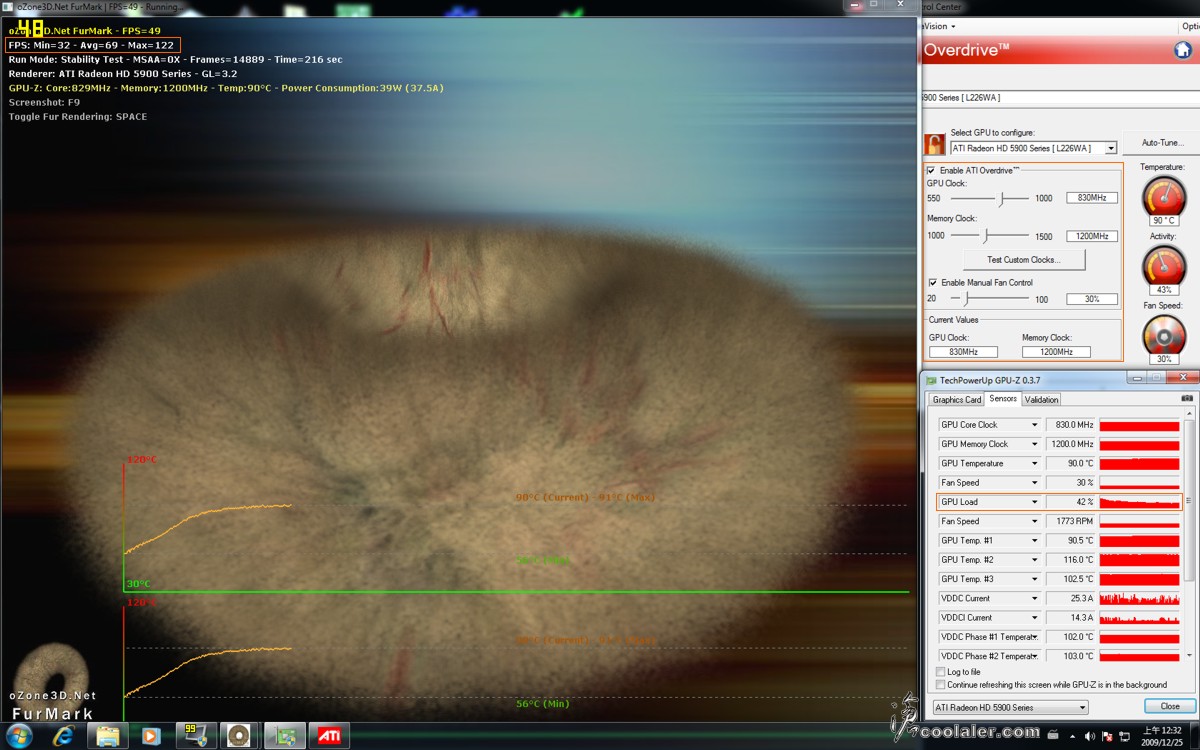Click the Test Custom Clocks button
The width and height of the screenshot is (1200, 750).
pos(1024,260)
